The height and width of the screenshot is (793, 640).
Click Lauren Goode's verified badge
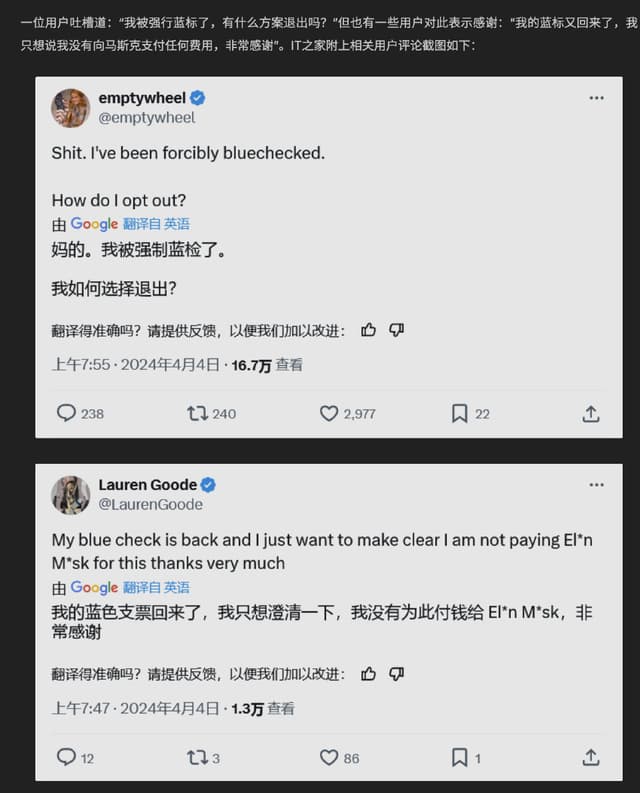point(208,484)
